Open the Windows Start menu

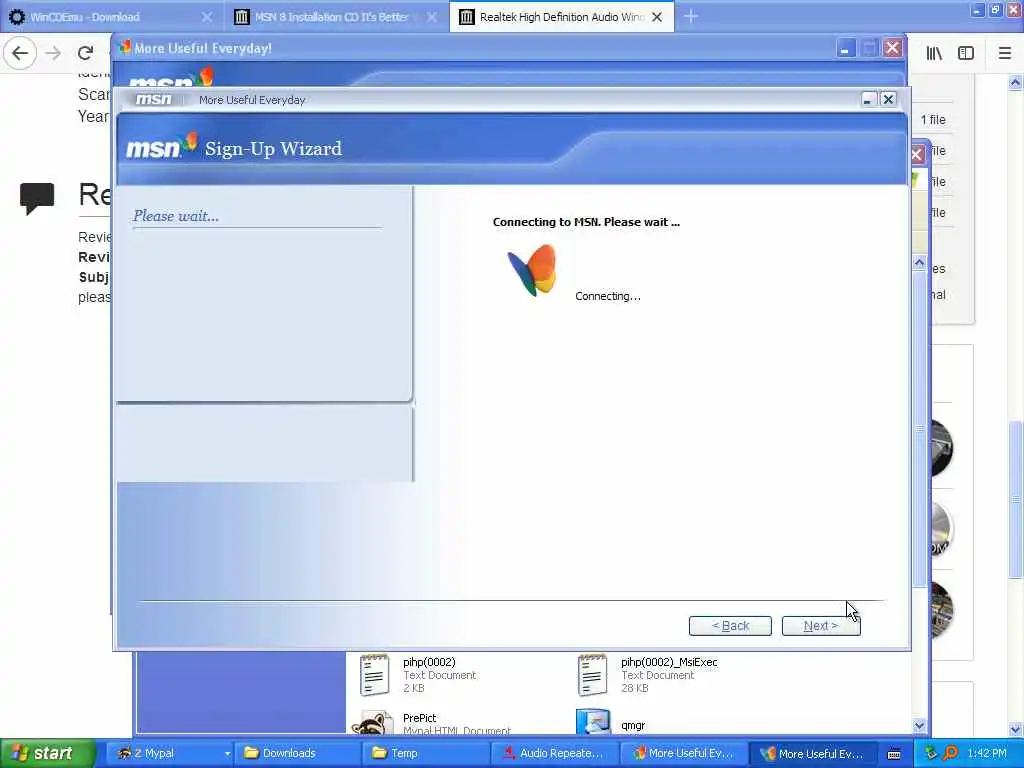pos(47,753)
